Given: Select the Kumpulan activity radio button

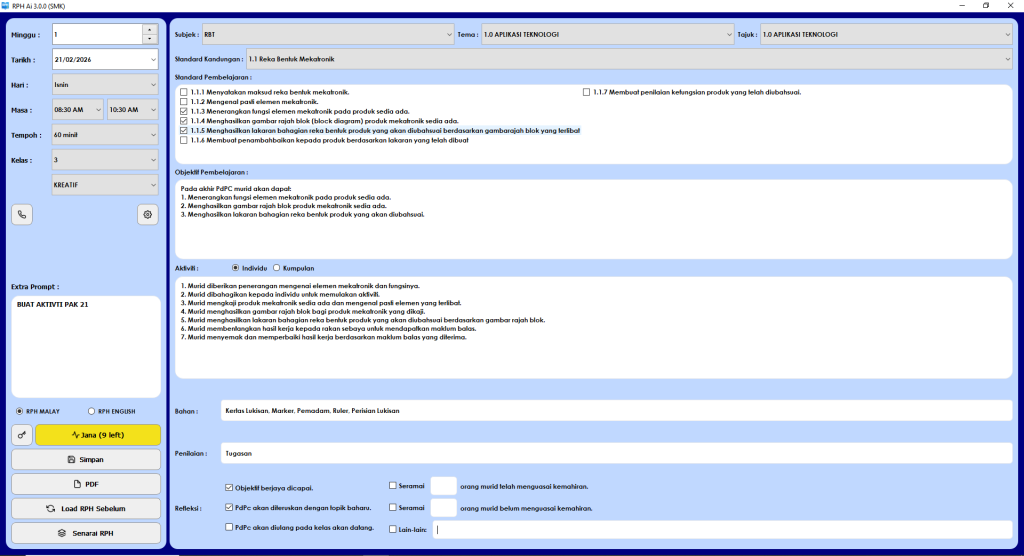Looking at the screenshot, I should click(x=277, y=268).
